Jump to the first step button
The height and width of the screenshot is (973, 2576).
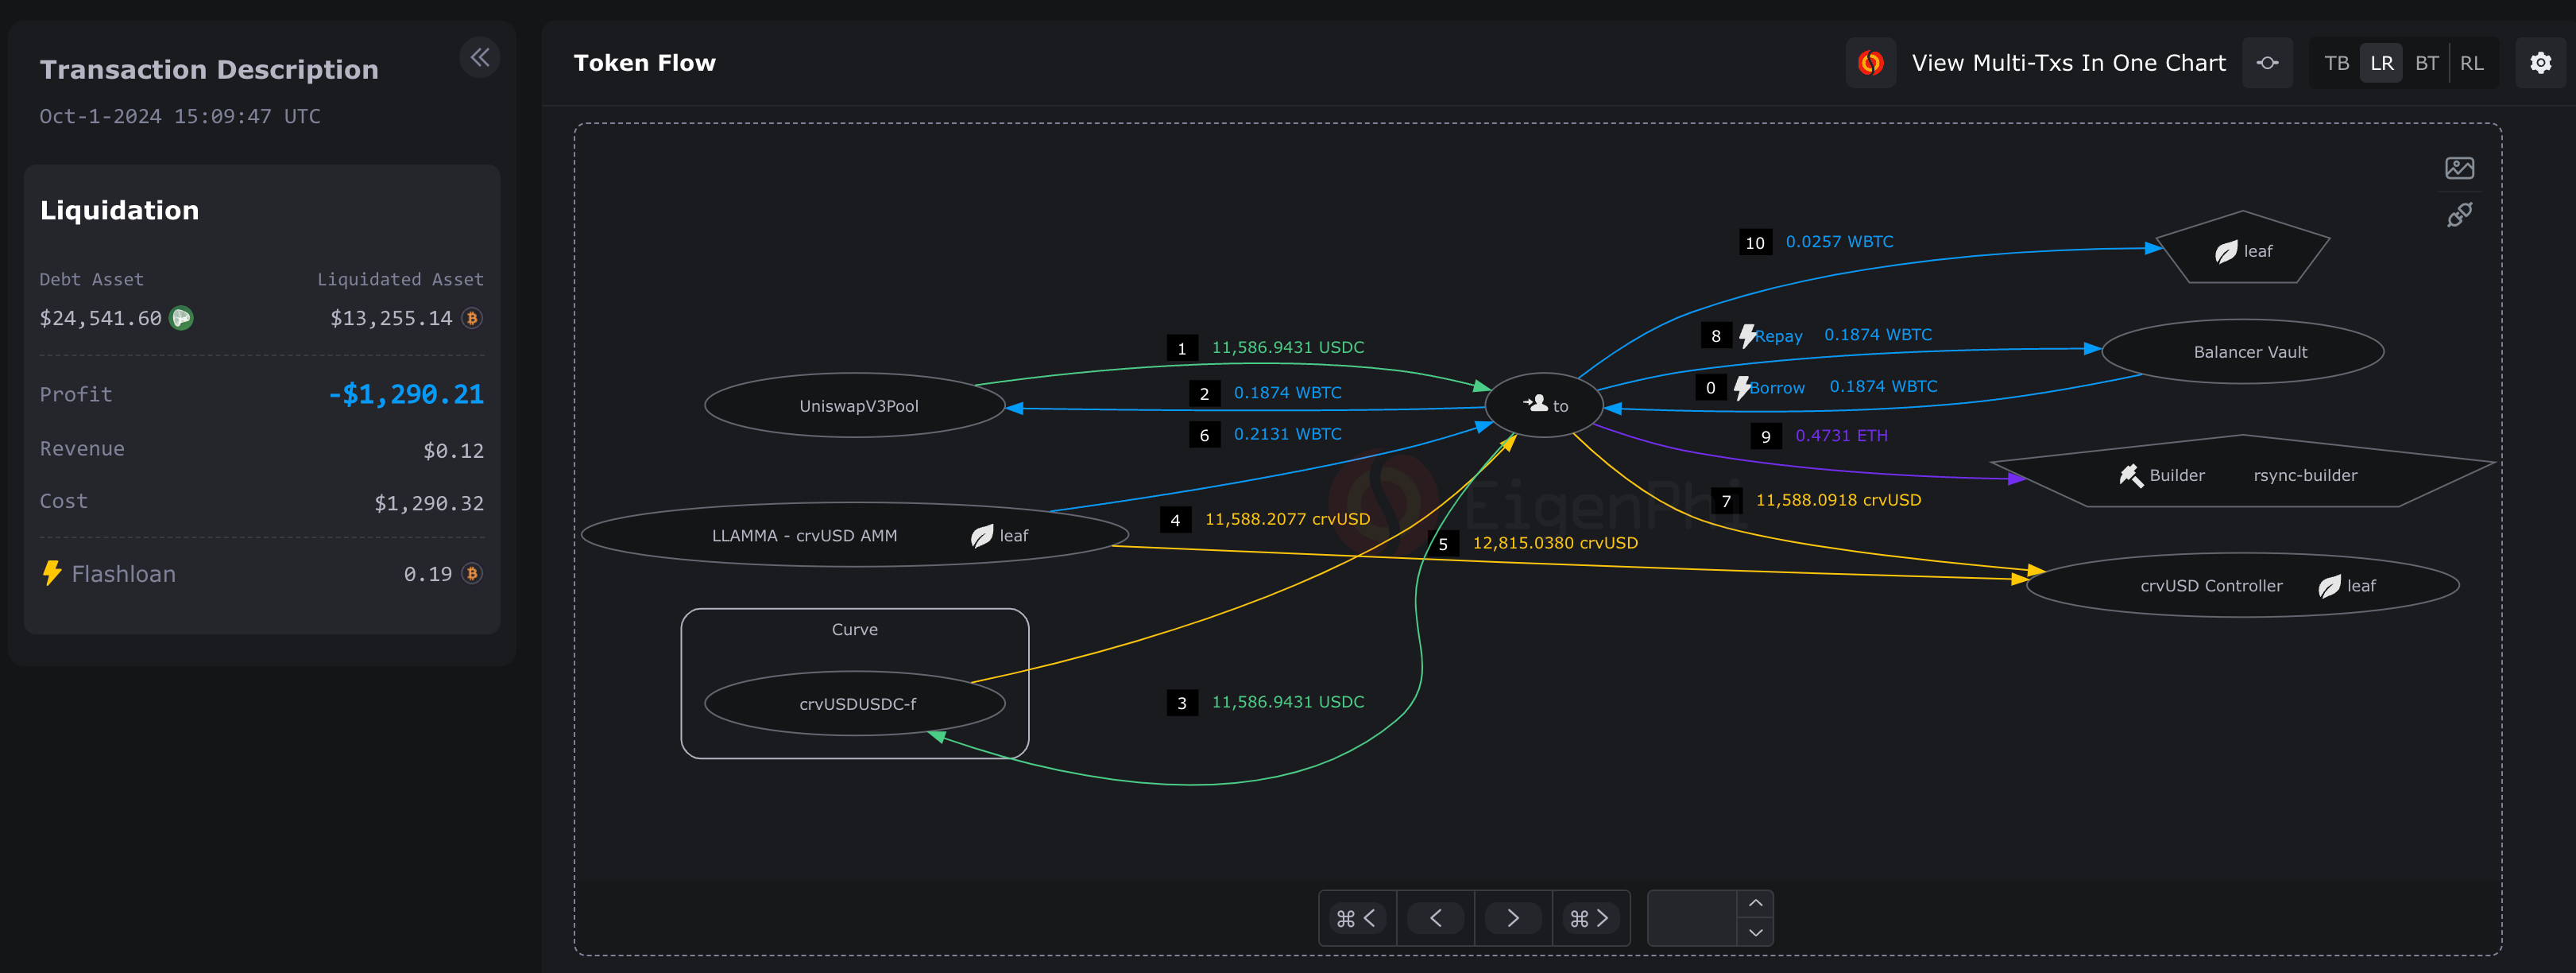click(x=1357, y=918)
